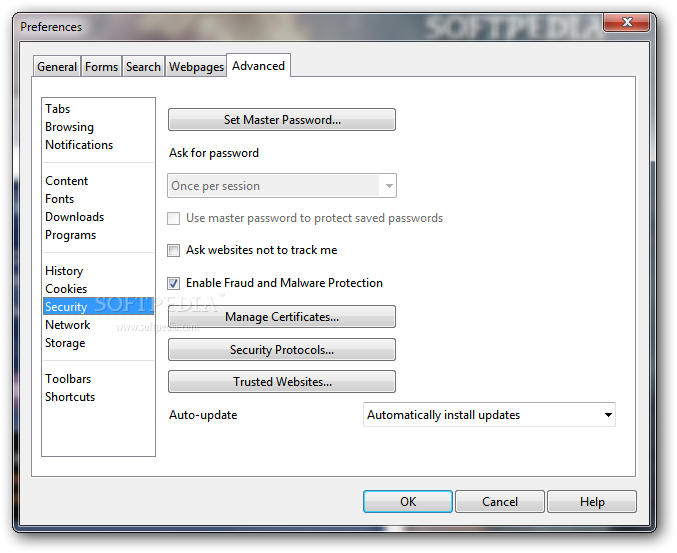Open Toolbars settings in sidebar
677x553 pixels.
pos(98,379)
